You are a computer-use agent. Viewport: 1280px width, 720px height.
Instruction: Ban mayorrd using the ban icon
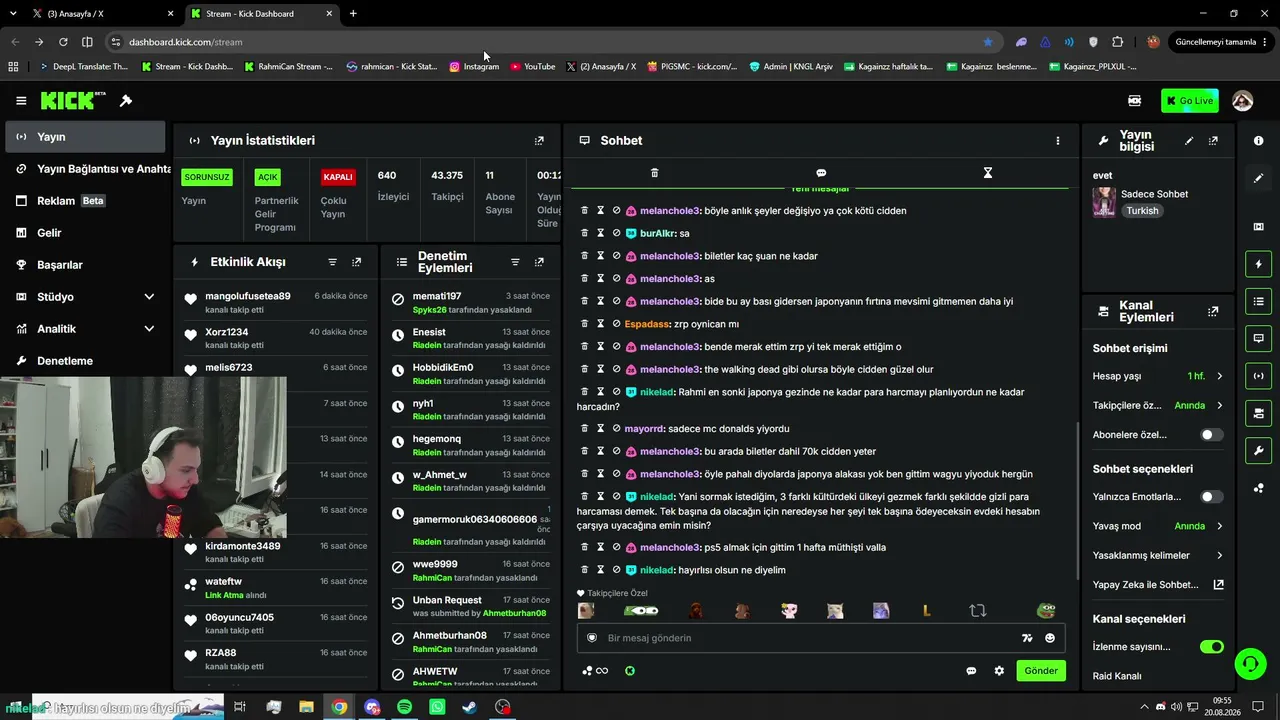tap(616, 429)
